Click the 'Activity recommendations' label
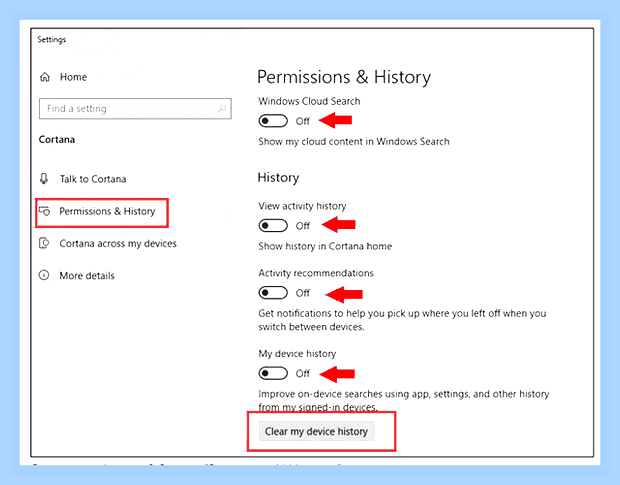Viewport: 620px width, 485px height. 316,273
